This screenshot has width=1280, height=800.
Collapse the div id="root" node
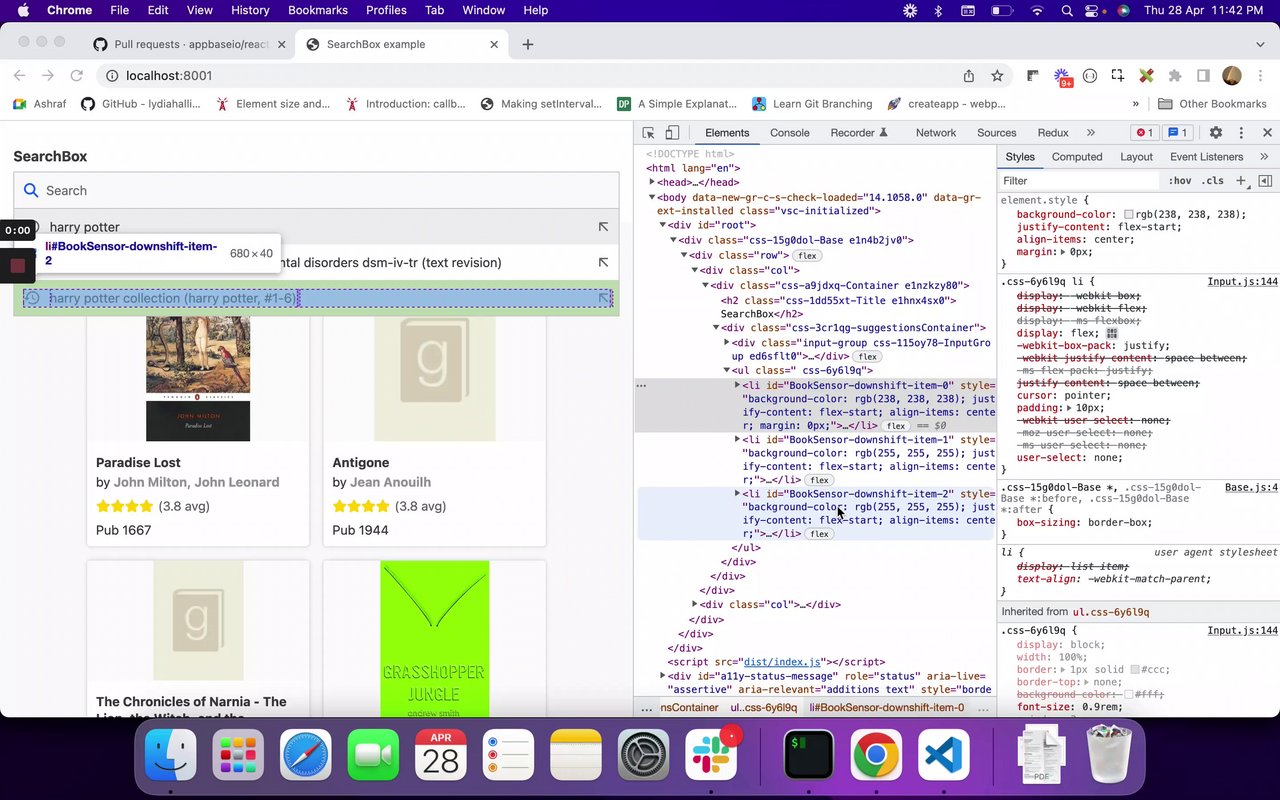coord(663,226)
